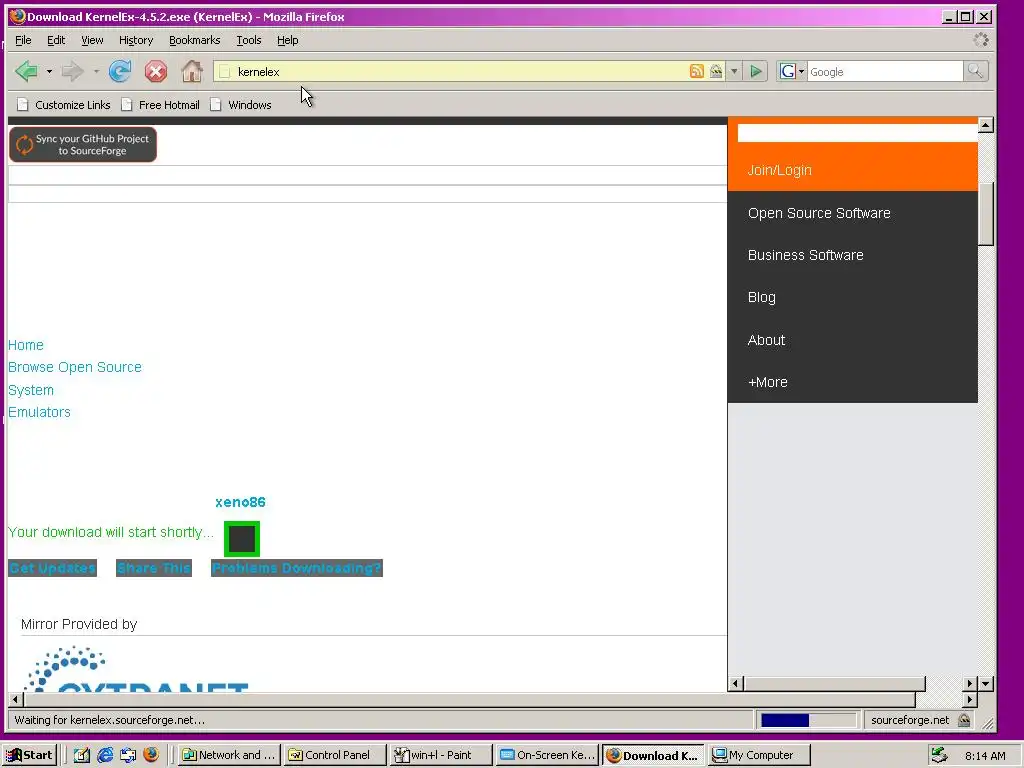This screenshot has width=1024, height=768.
Task: Click the System breadcrumb link
Action: coord(31,390)
